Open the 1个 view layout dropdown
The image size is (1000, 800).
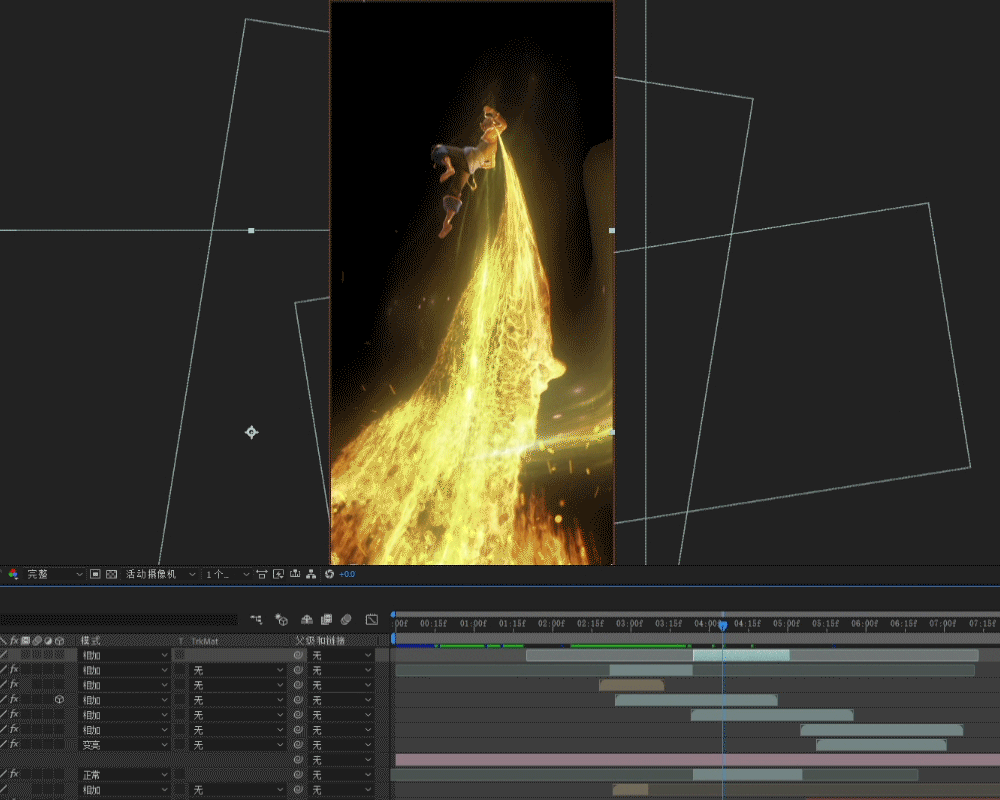tap(227, 574)
